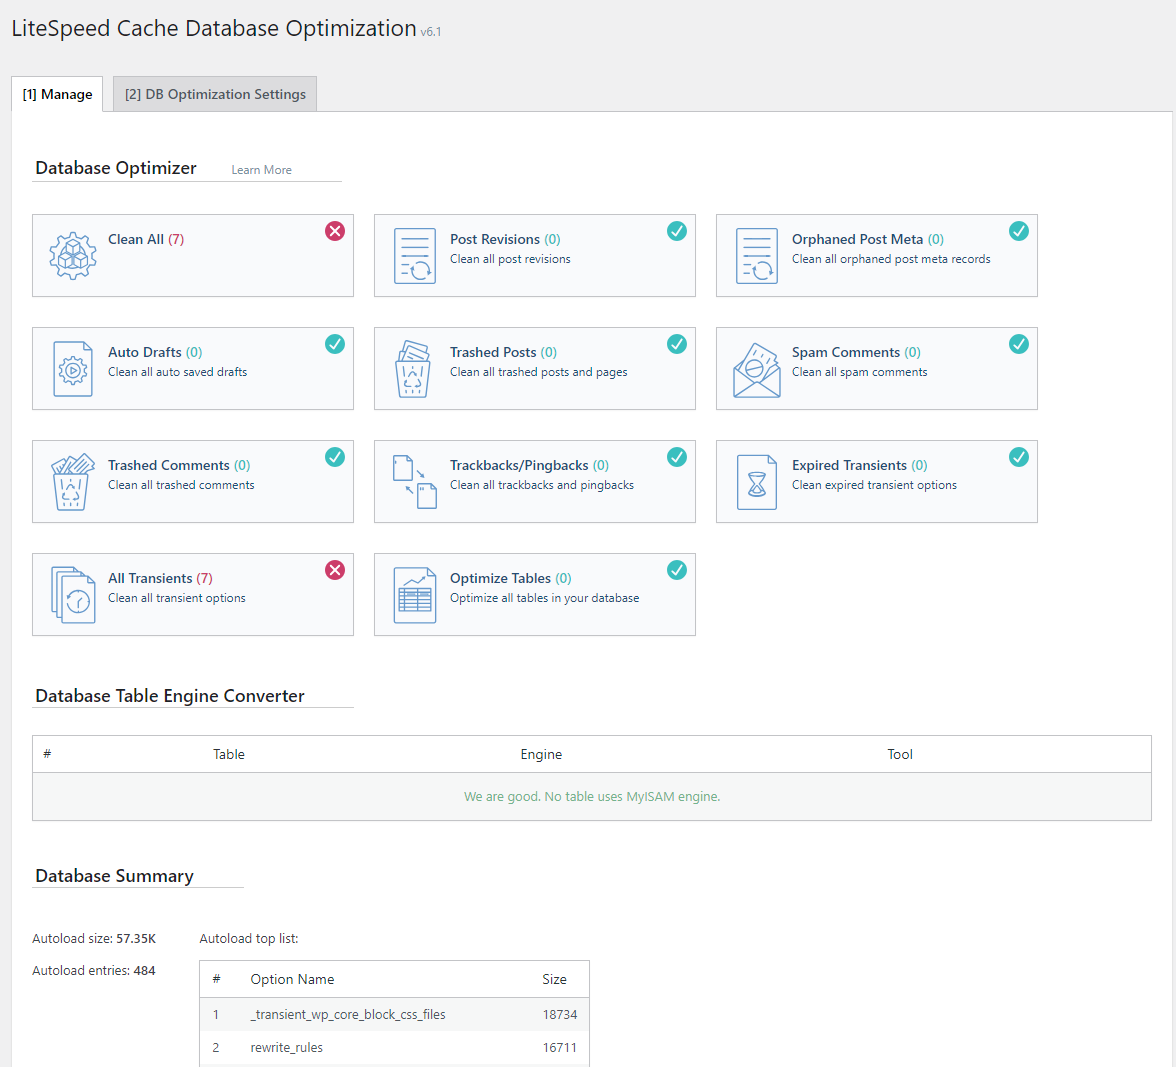Click 'Clean all trackbacks and pingbacks' text
The image size is (1176, 1067).
click(x=542, y=486)
